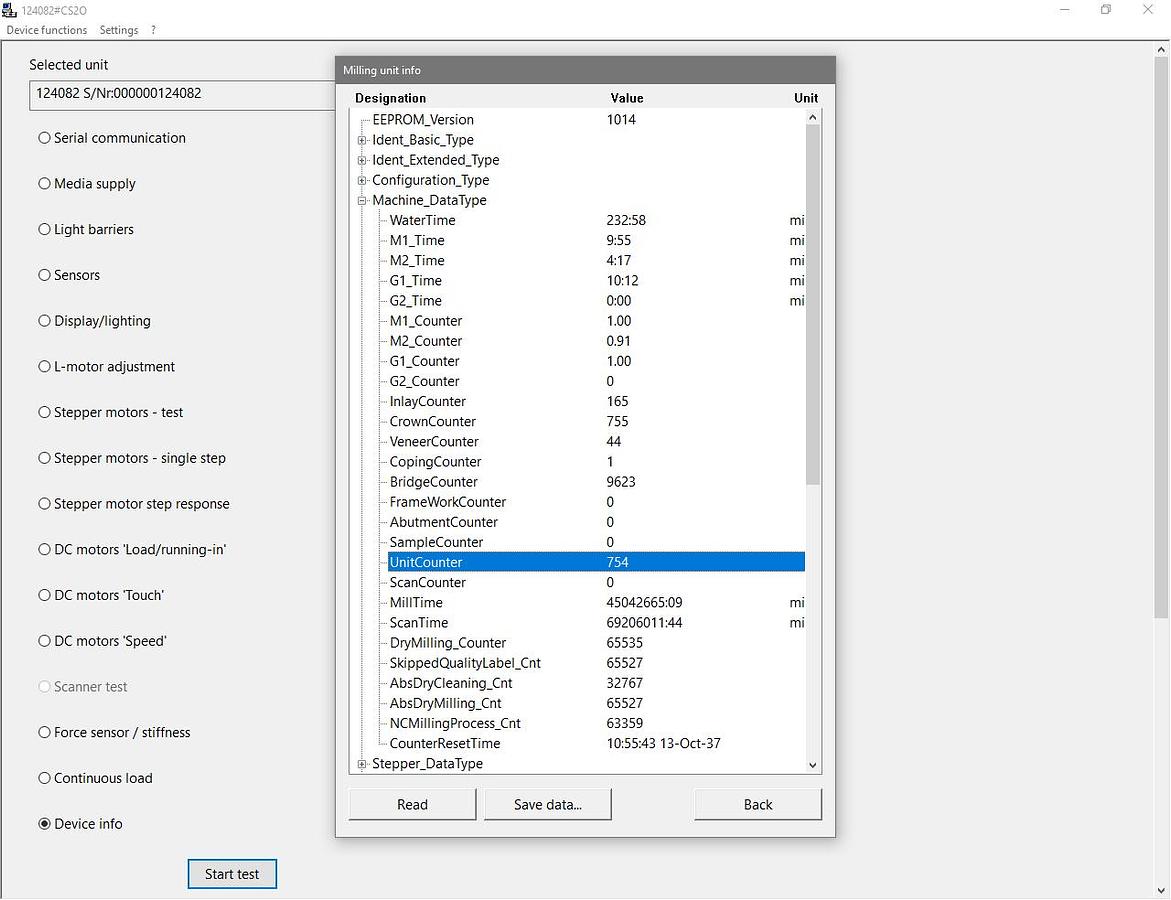Open the Device functions menu
The width and height of the screenshot is (1171, 900).
click(x=47, y=30)
